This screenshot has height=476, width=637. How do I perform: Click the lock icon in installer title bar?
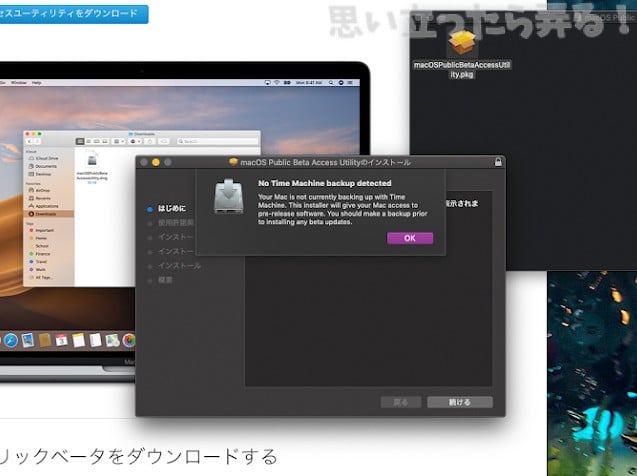click(x=498, y=162)
